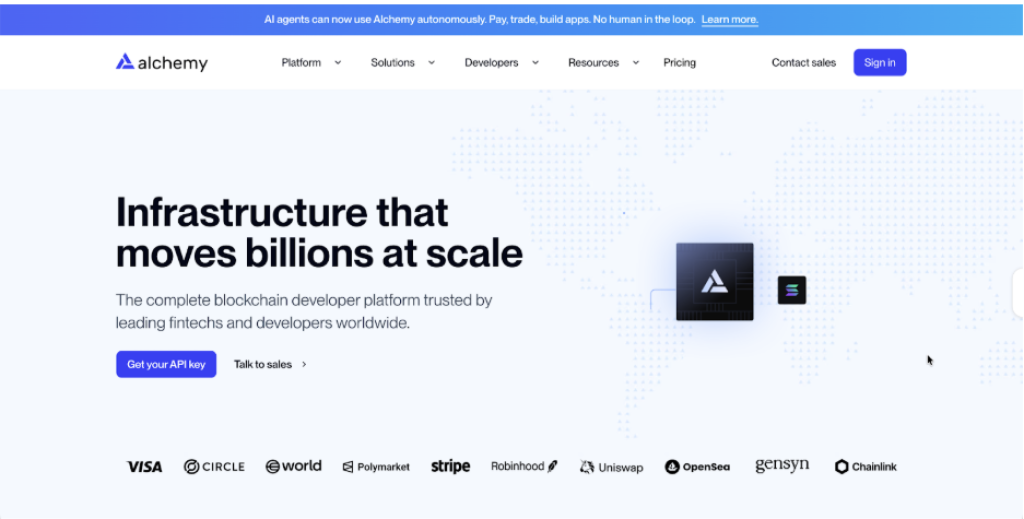Click the OpenSea logo
This screenshot has width=1024, height=519.
tap(697, 467)
